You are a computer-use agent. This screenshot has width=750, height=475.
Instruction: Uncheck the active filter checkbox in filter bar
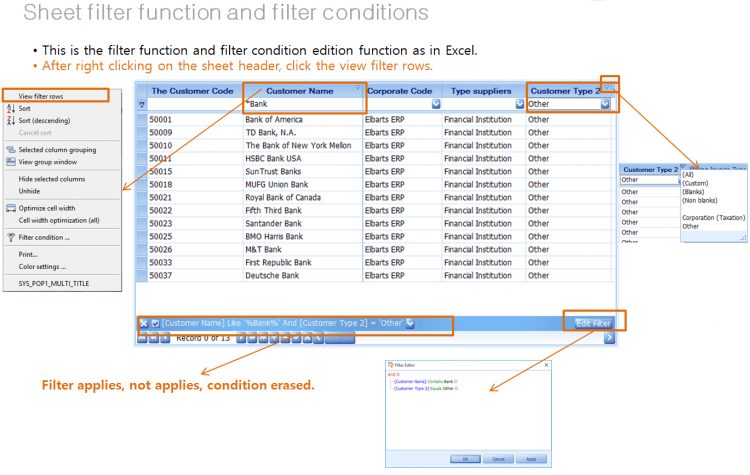pyautogui.click(x=155, y=323)
